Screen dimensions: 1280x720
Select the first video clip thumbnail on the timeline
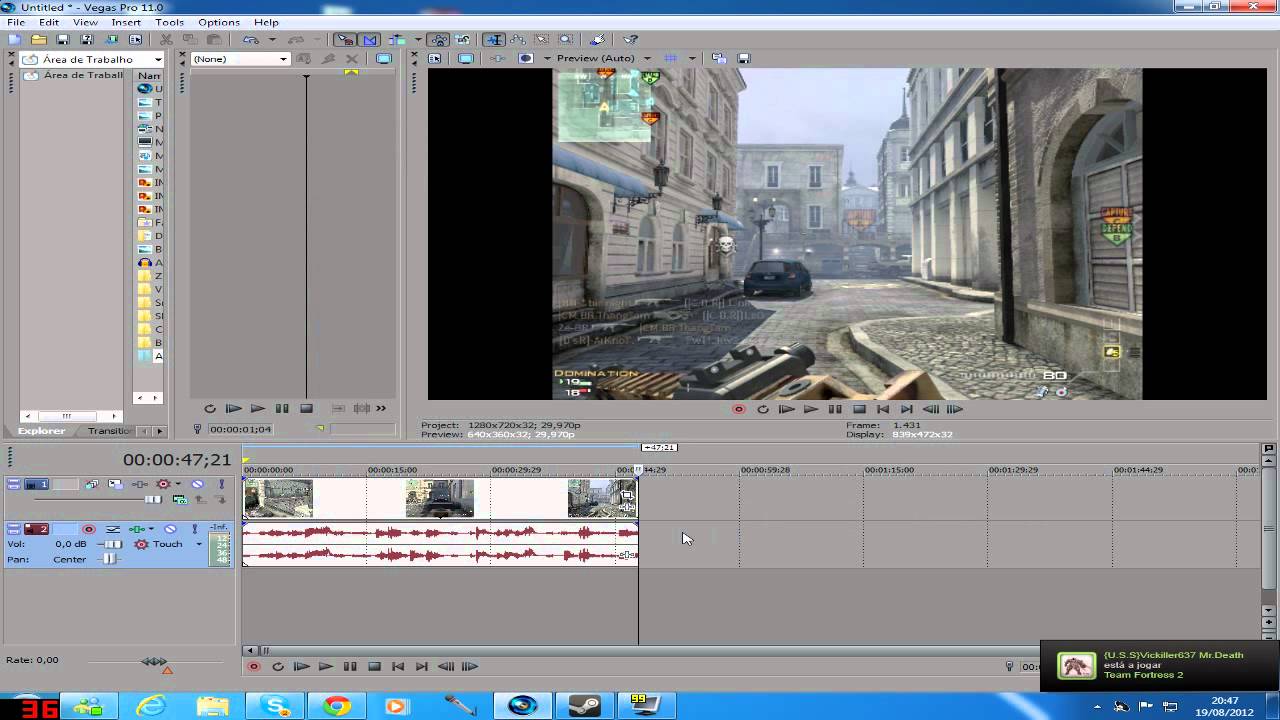point(279,498)
